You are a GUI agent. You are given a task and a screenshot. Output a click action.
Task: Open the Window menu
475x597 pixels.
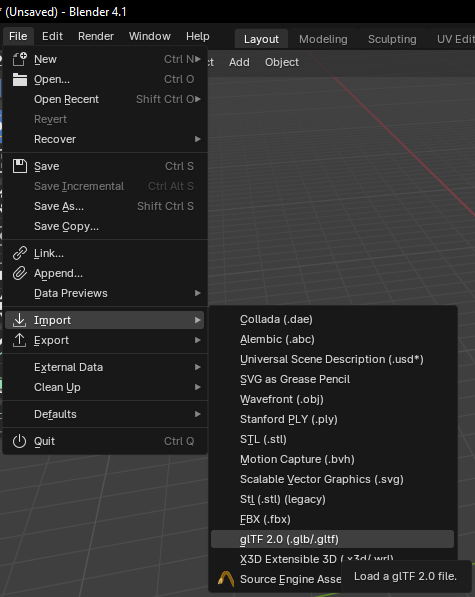[x=150, y=36]
